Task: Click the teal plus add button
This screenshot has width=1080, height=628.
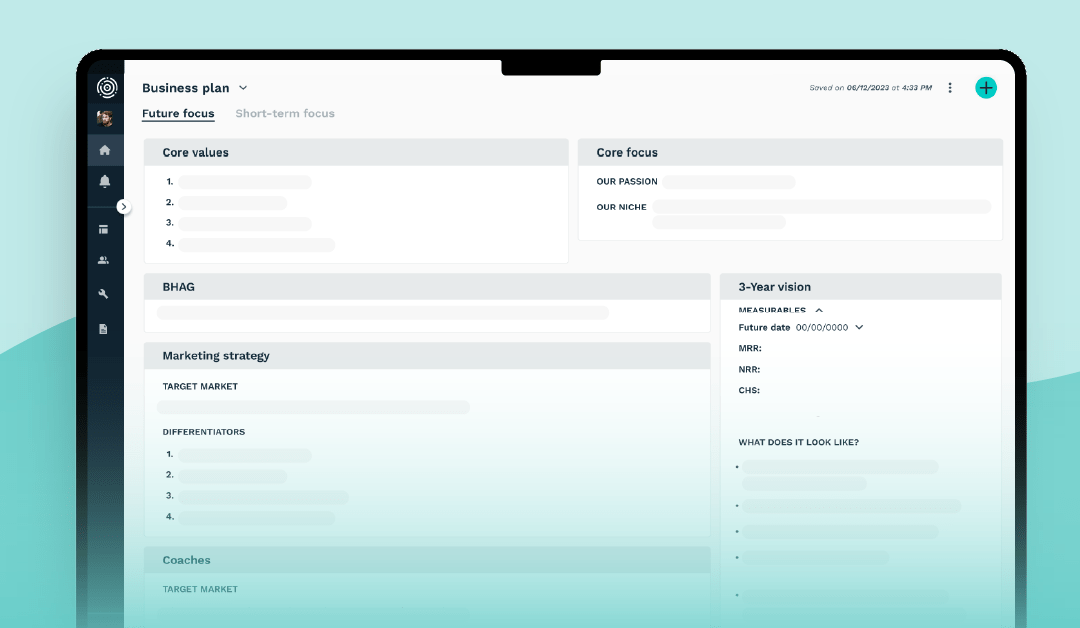Action: 986,88
